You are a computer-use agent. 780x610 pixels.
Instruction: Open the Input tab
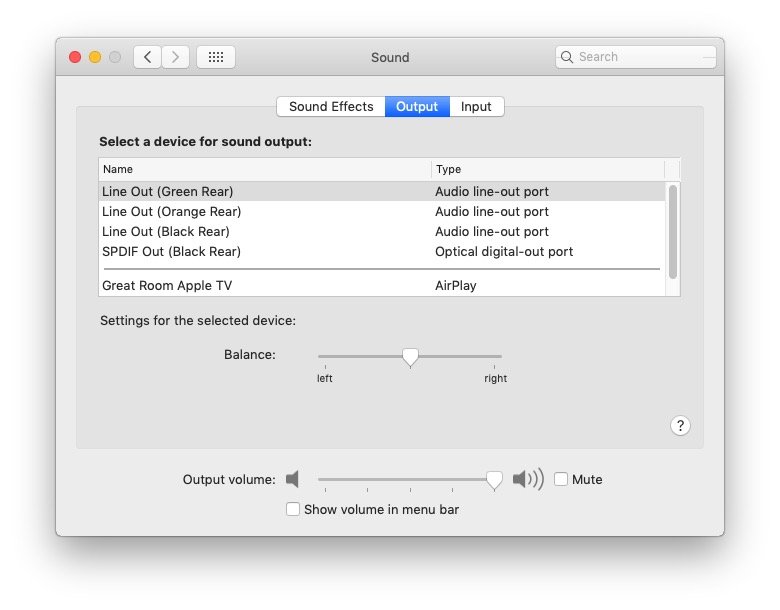point(476,106)
